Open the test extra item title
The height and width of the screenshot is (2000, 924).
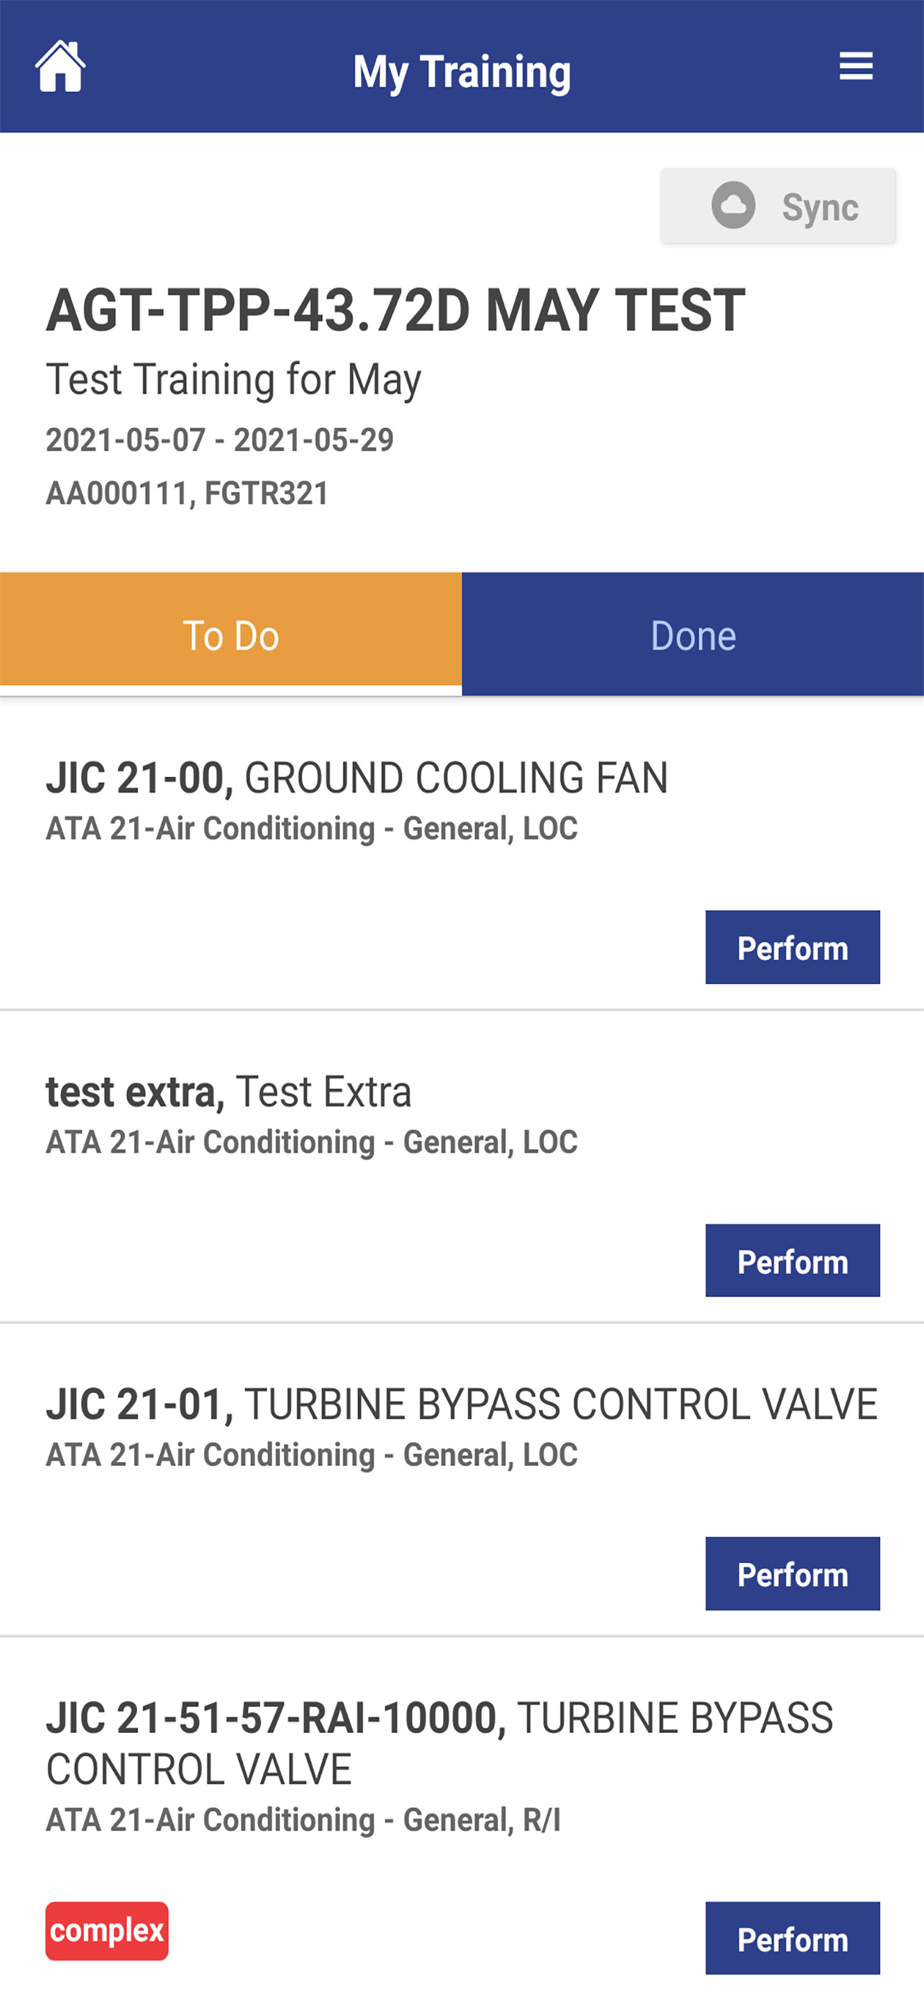click(229, 1092)
